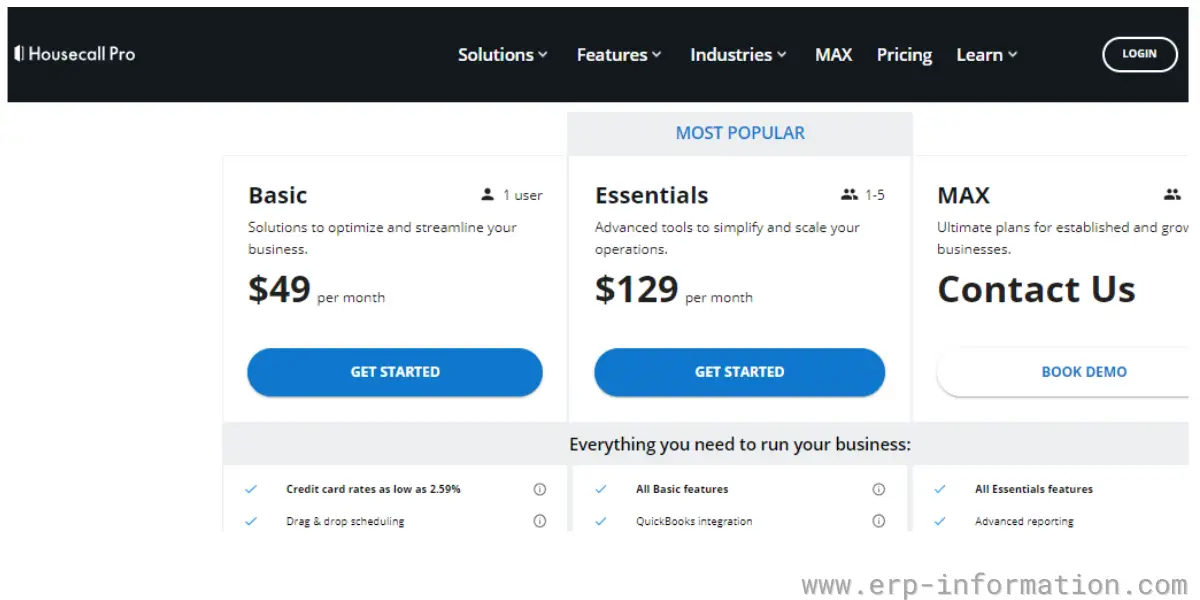Select the MOST POPULAR banner label
Viewport: 1200px width, 600px height.
pos(740,133)
